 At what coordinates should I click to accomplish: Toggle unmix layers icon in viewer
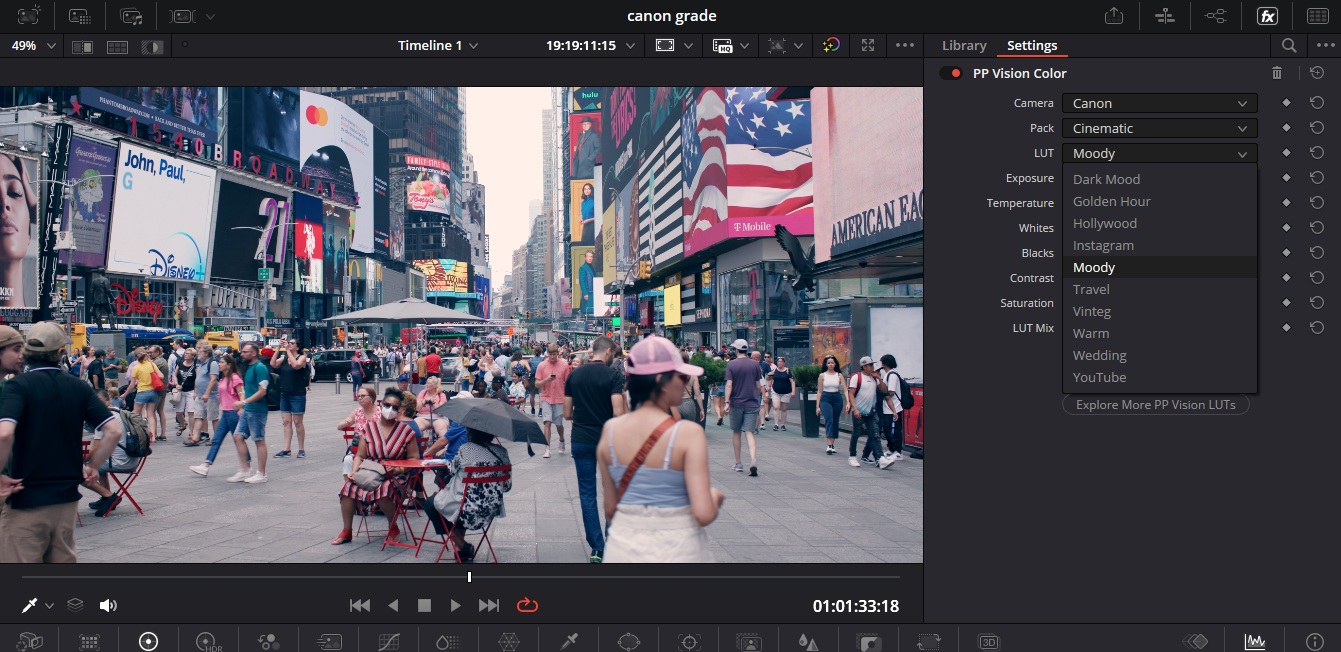click(75, 605)
